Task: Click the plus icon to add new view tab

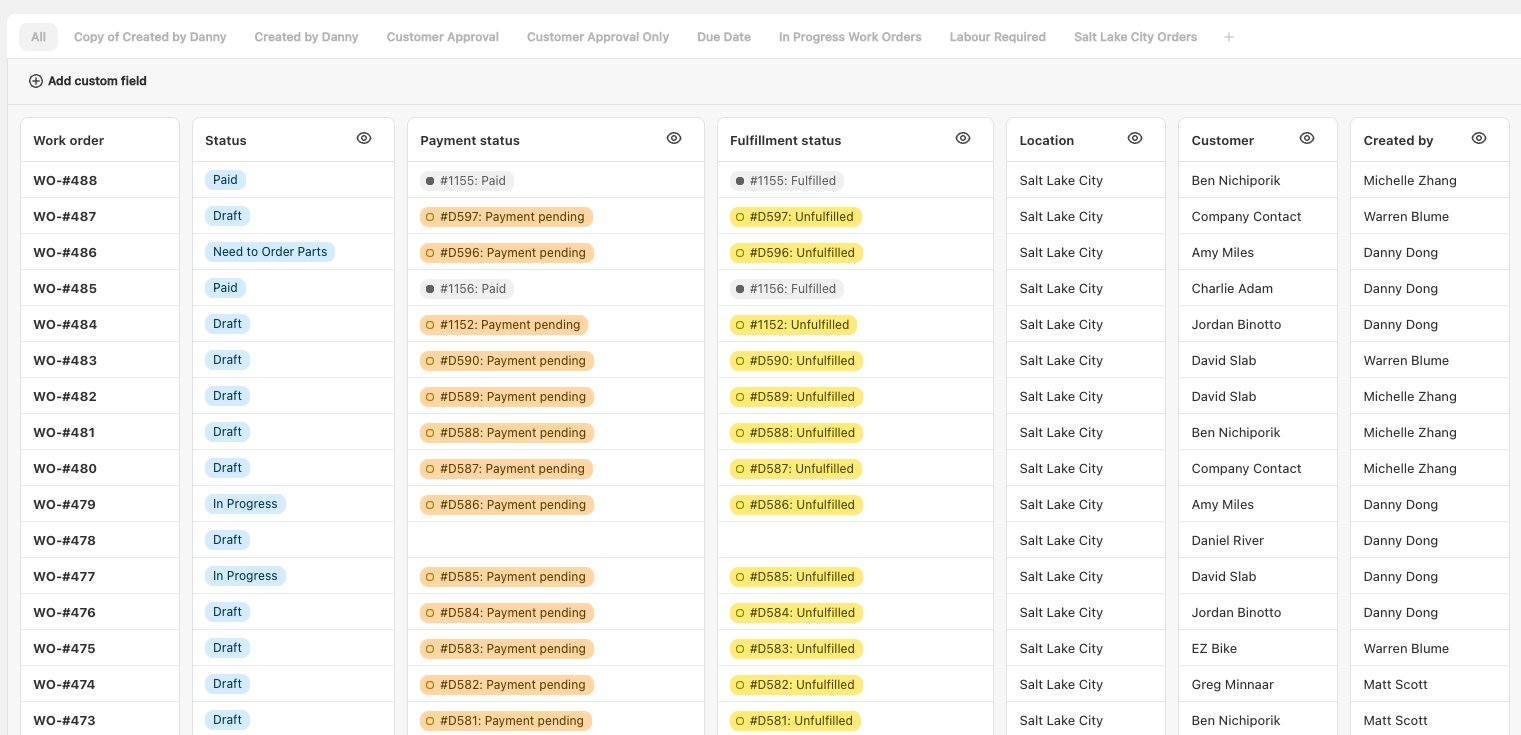Action: click(1229, 37)
